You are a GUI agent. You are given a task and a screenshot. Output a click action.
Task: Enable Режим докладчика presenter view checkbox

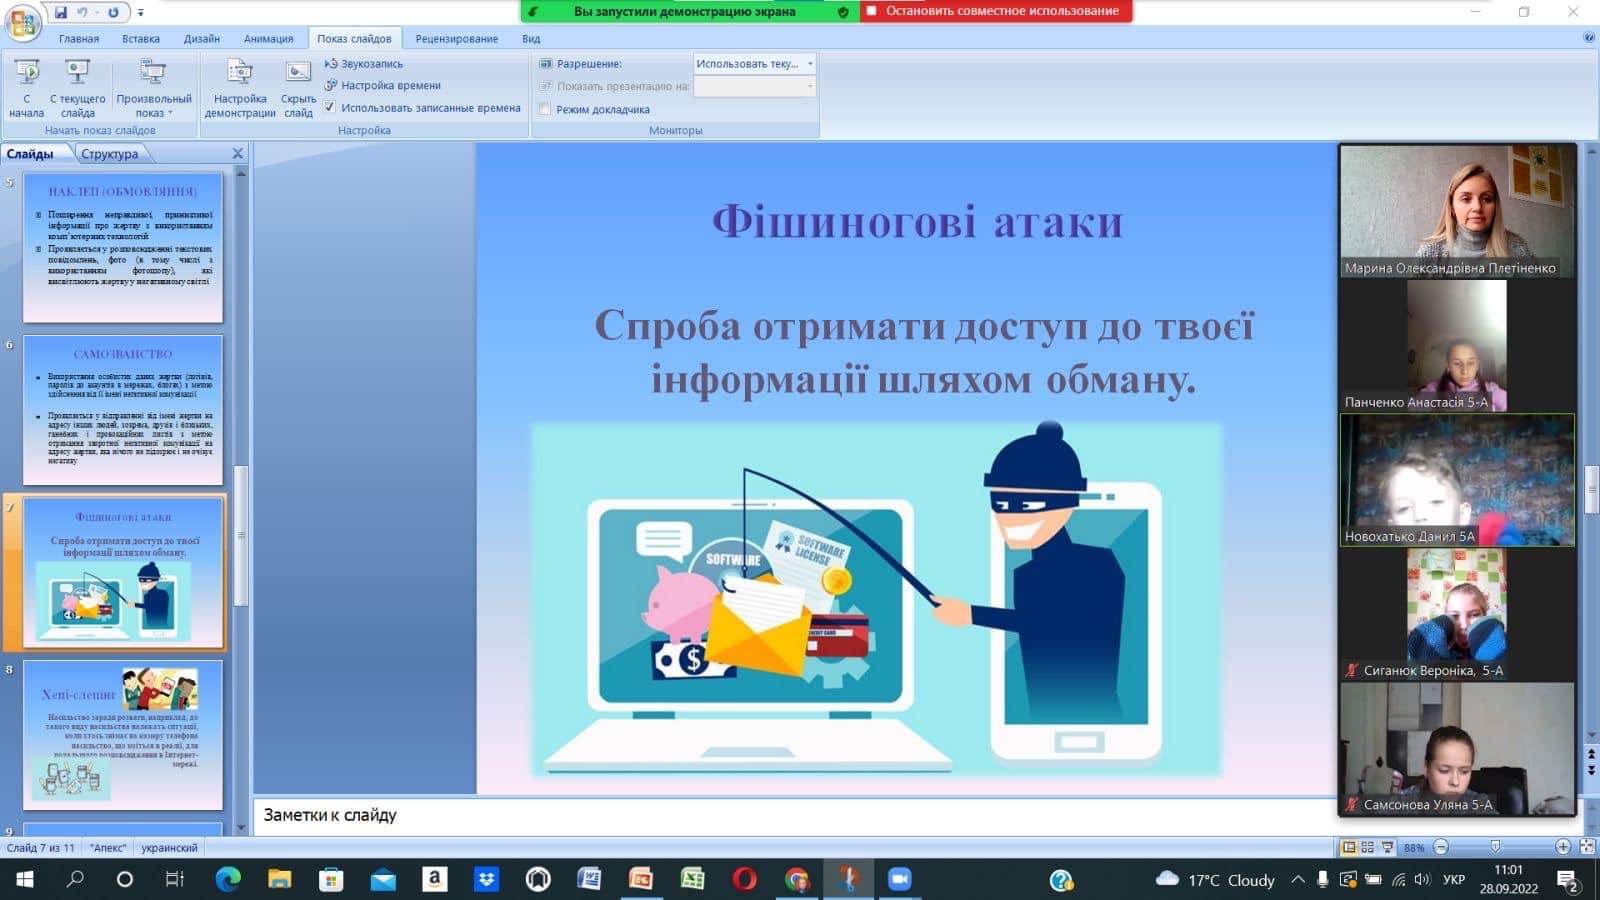coord(545,109)
